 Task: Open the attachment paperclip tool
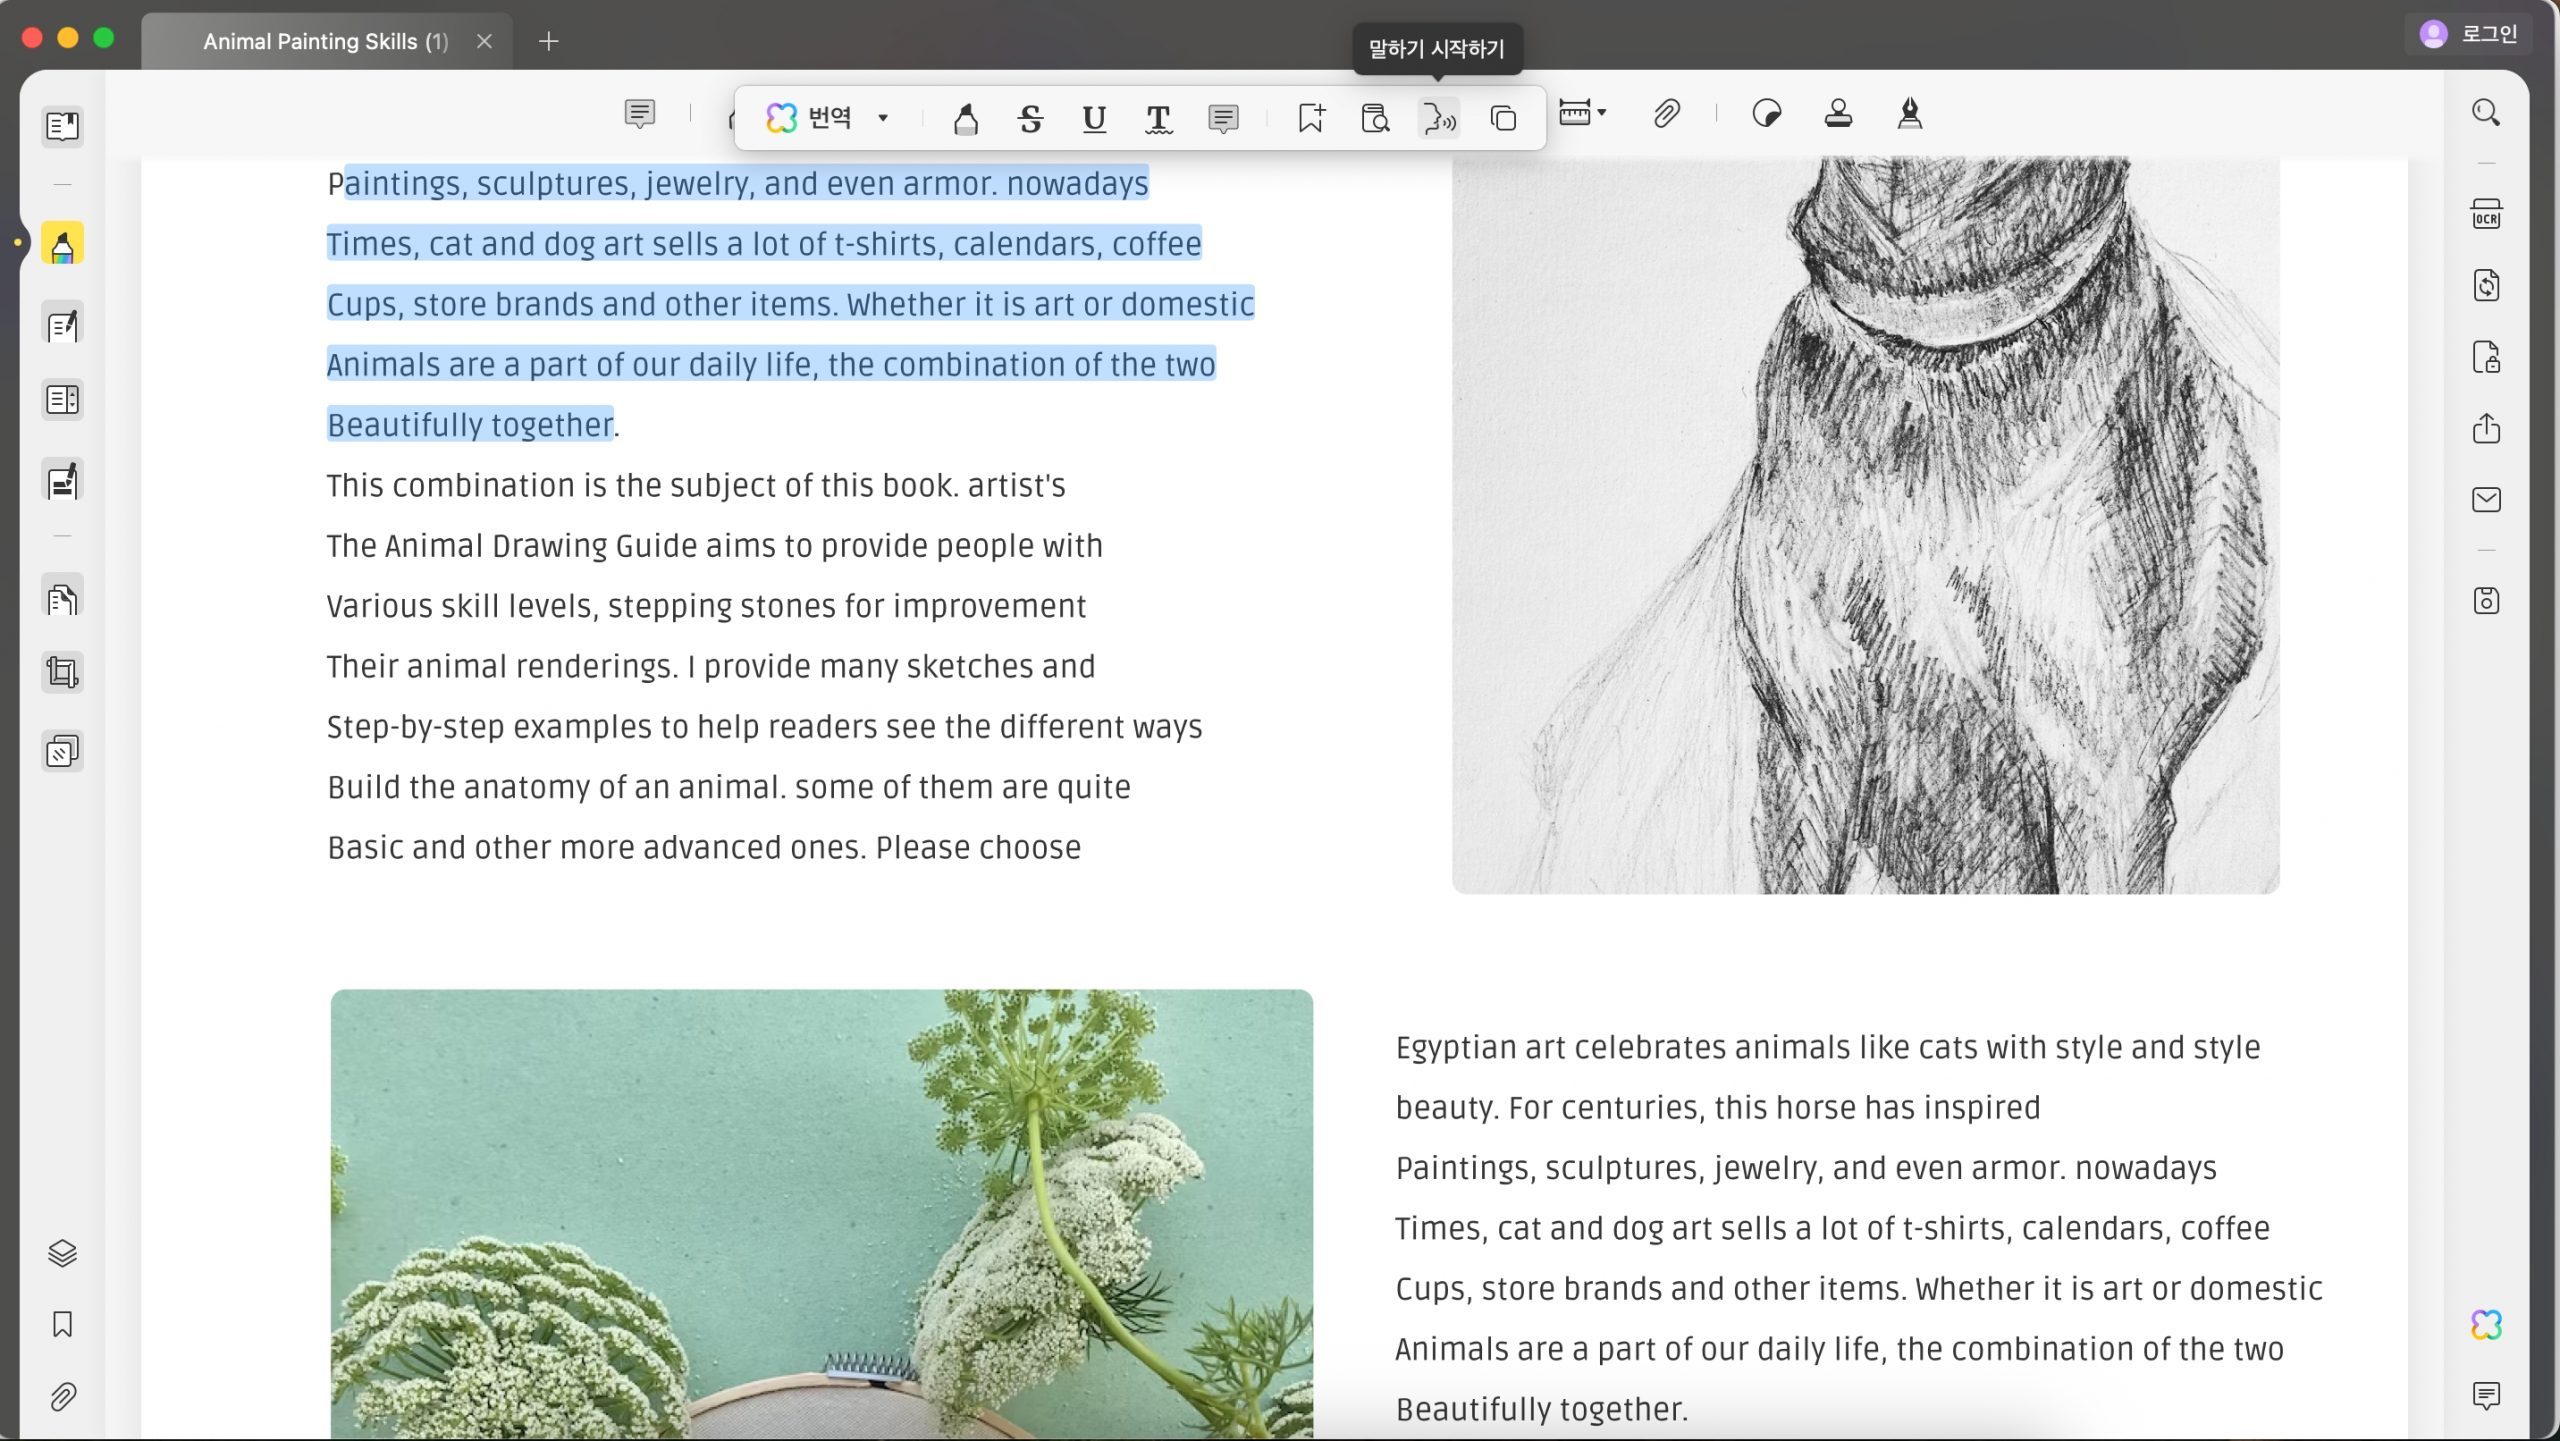click(1666, 114)
